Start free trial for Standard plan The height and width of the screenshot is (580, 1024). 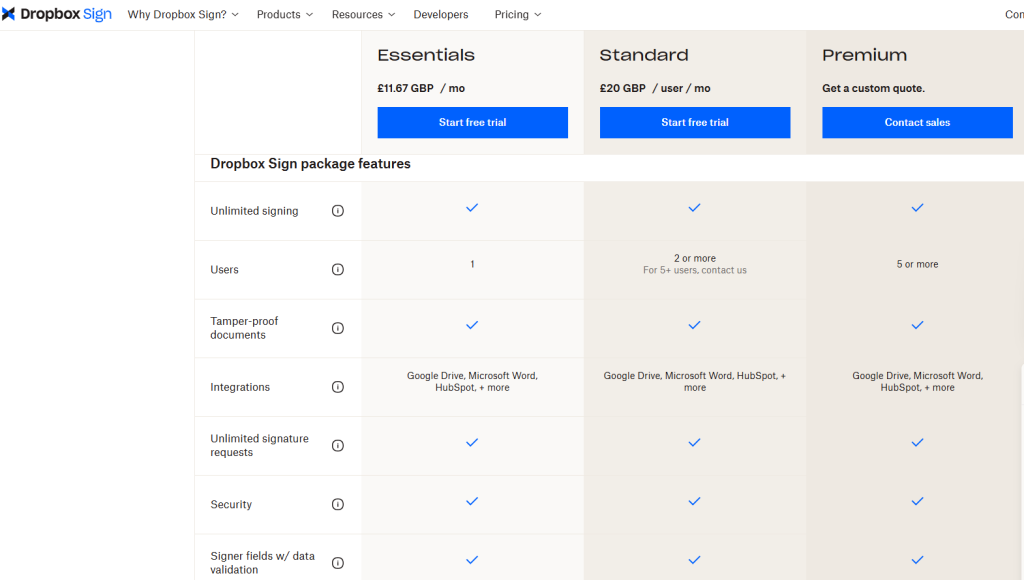click(694, 123)
